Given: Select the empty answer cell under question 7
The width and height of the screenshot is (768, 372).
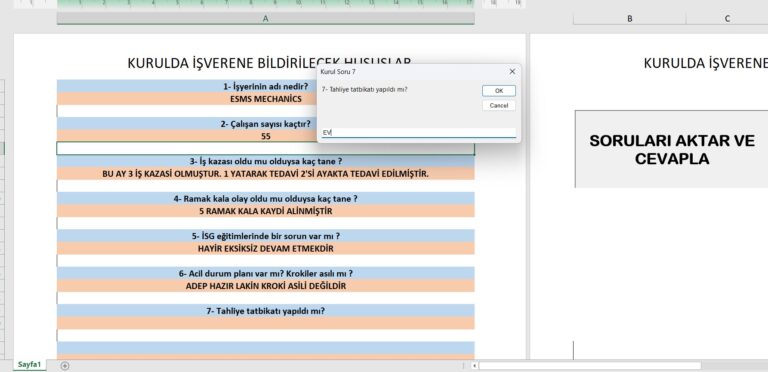Looking at the screenshot, I should [x=265, y=323].
